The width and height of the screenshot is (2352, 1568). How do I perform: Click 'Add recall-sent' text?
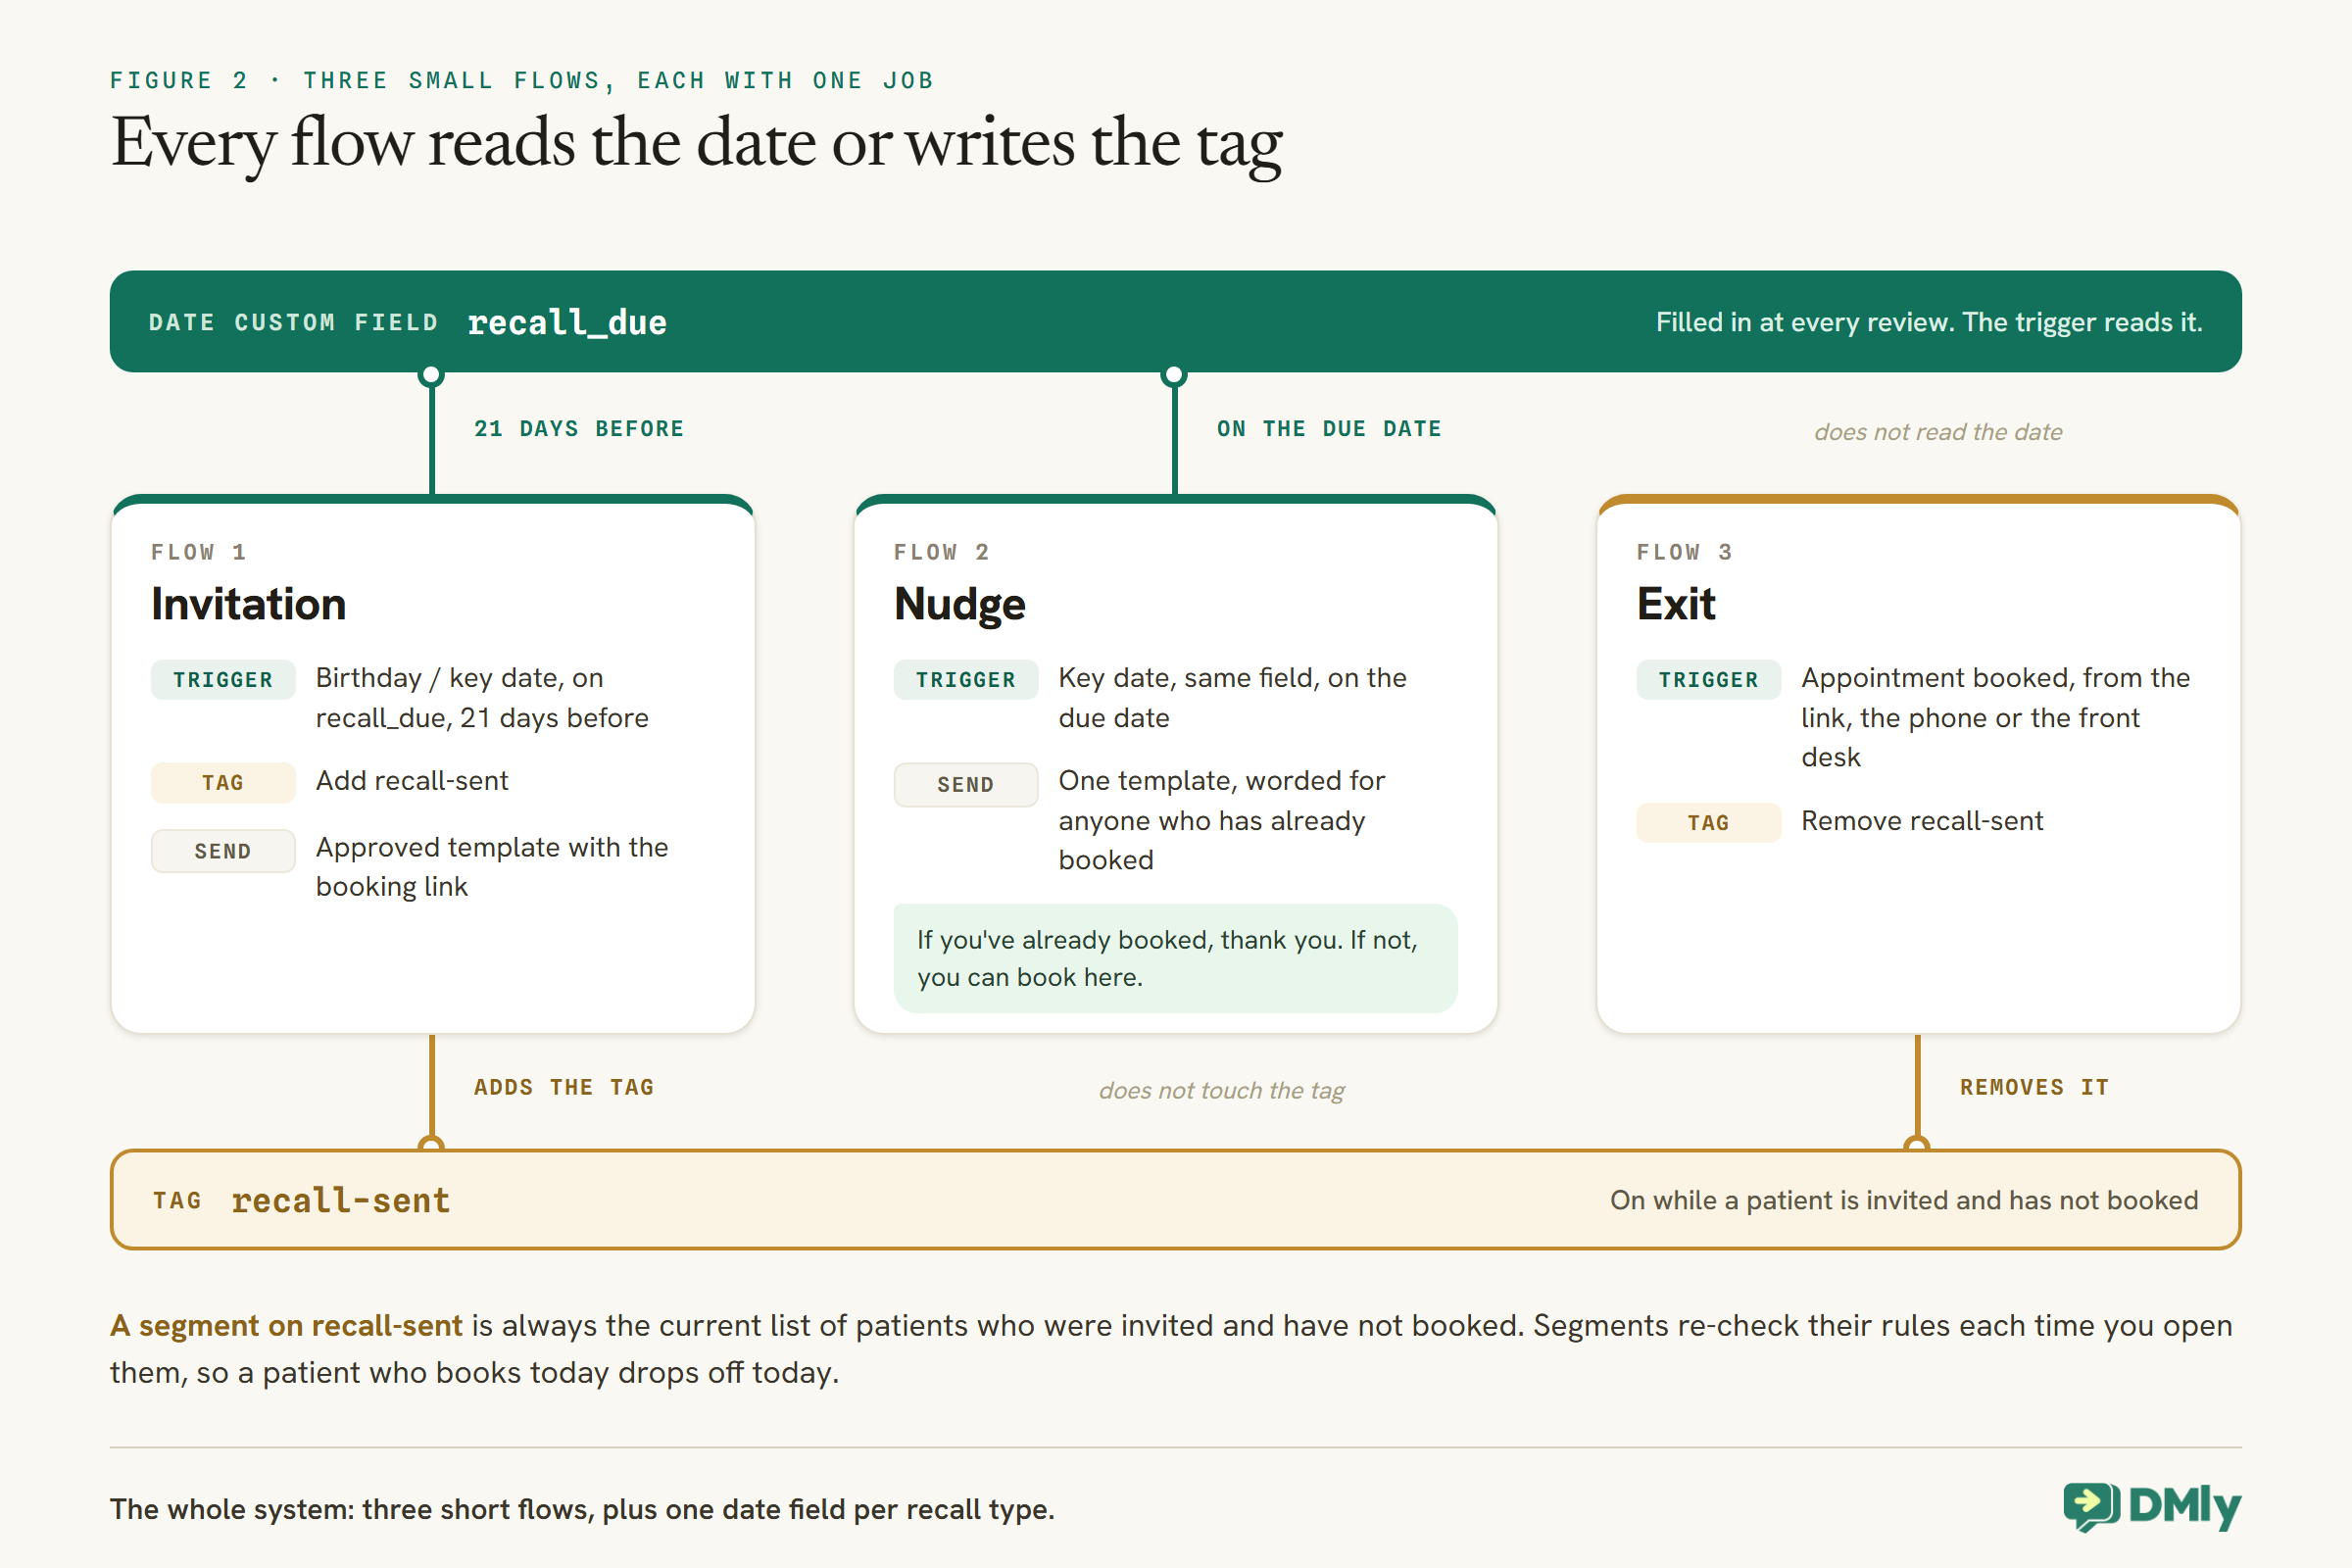[x=412, y=781]
